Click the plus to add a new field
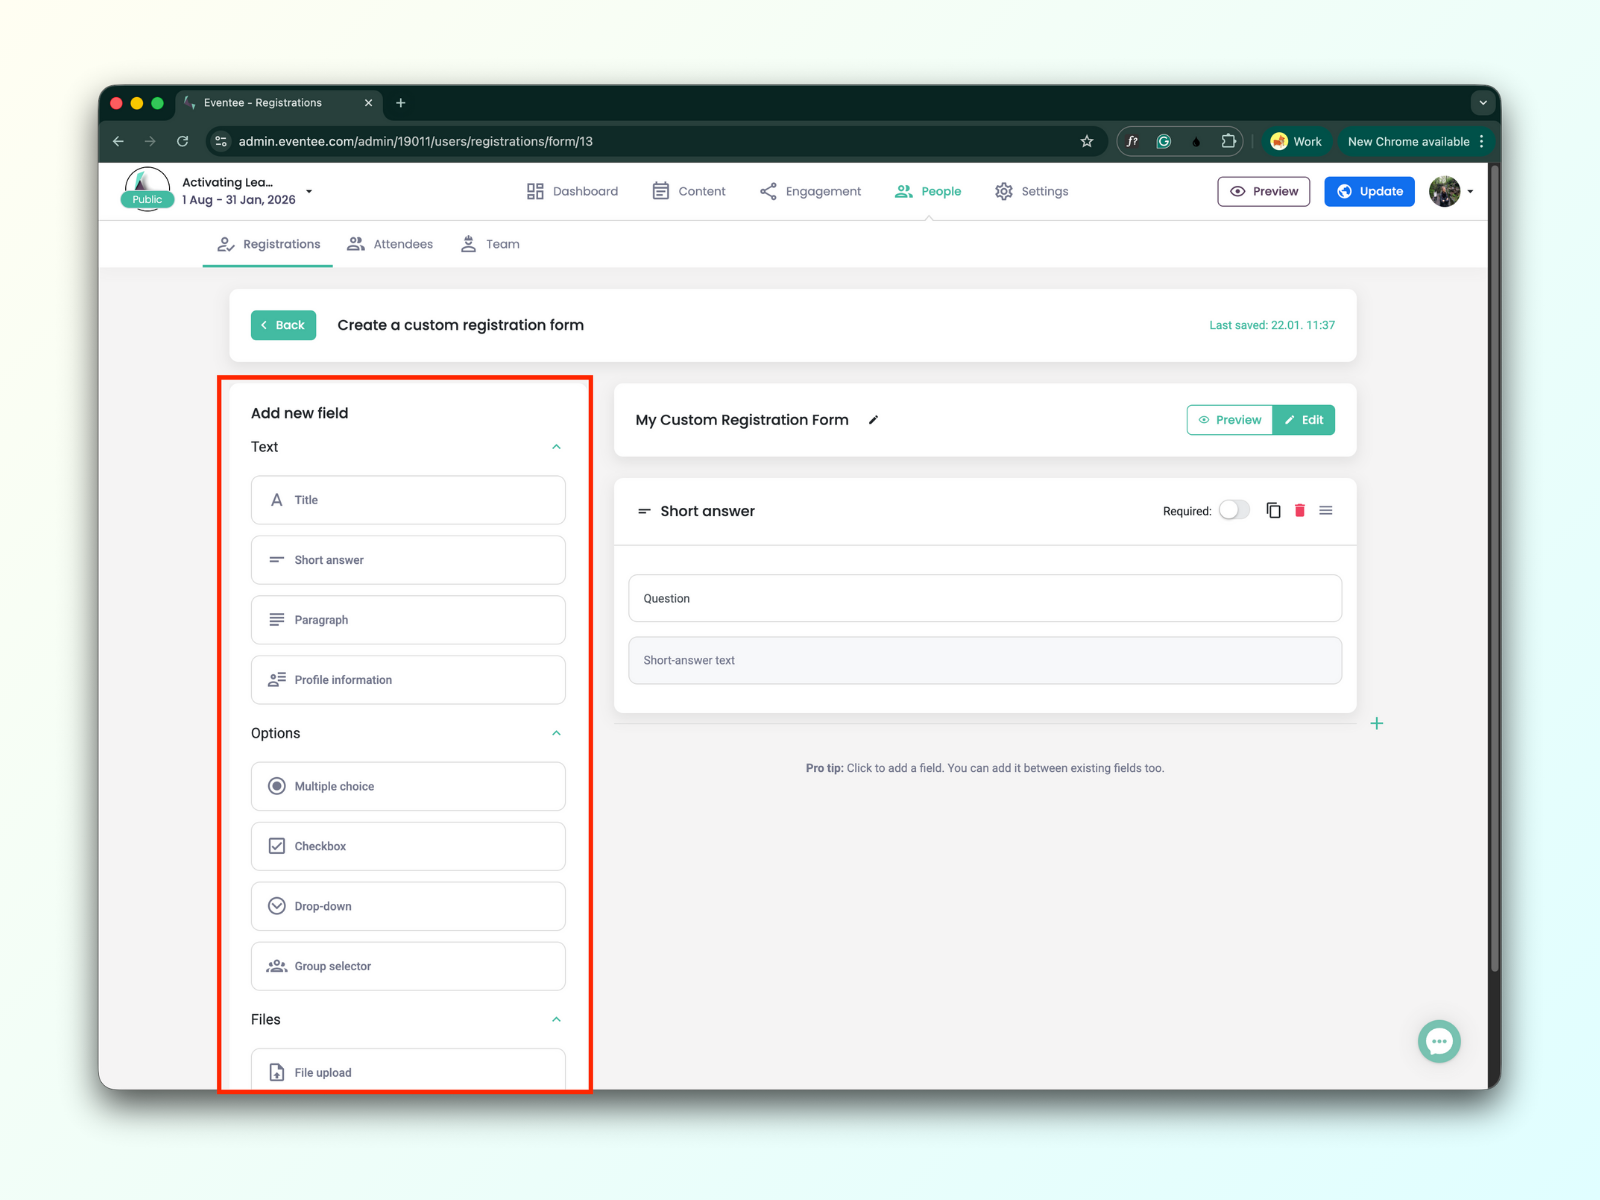Image resolution: width=1600 pixels, height=1200 pixels. 1377,722
